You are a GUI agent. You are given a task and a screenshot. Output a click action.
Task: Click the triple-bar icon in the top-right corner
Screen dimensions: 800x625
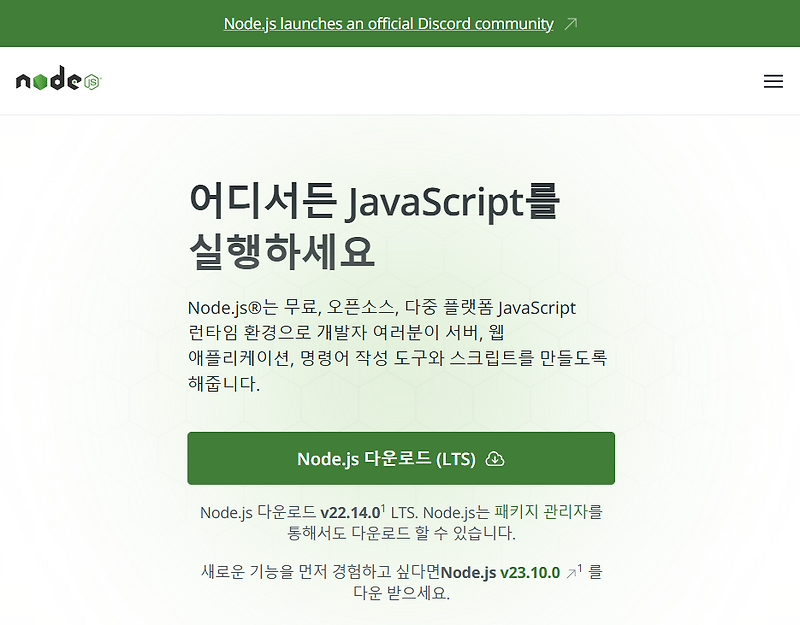[772, 81]
